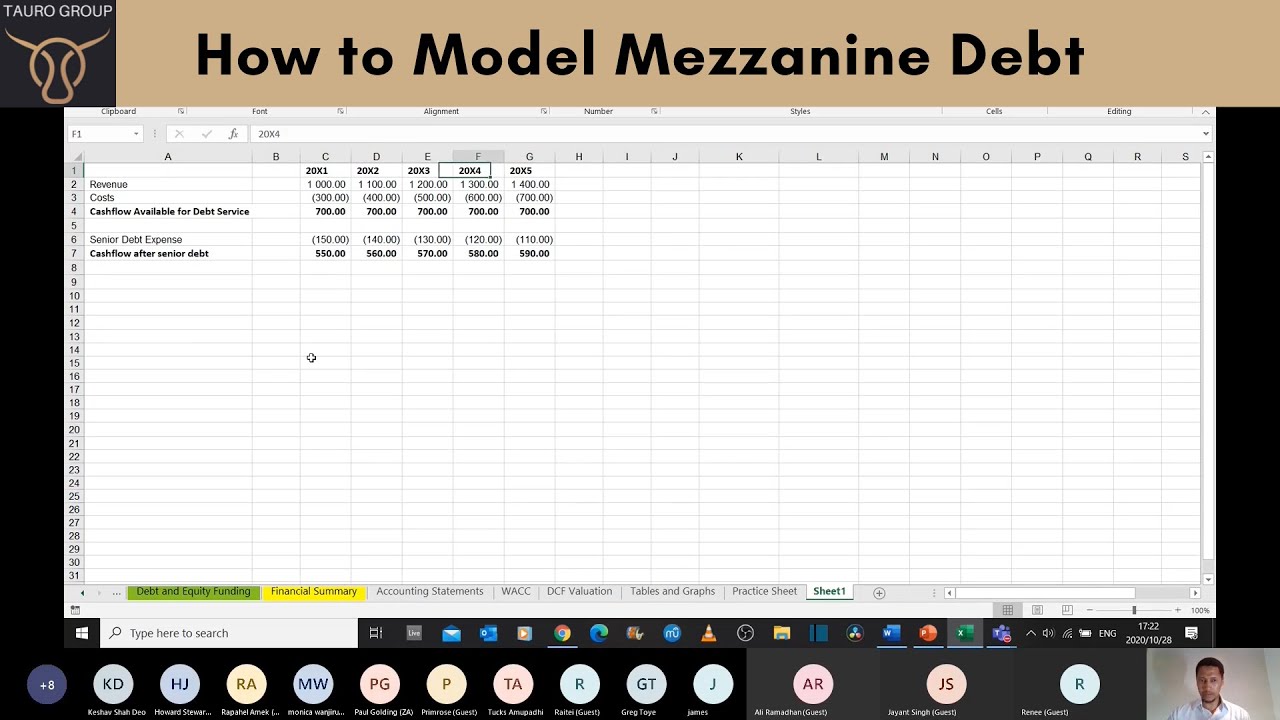
Task: Open Task View in taskbar
Action: point(376,633)
